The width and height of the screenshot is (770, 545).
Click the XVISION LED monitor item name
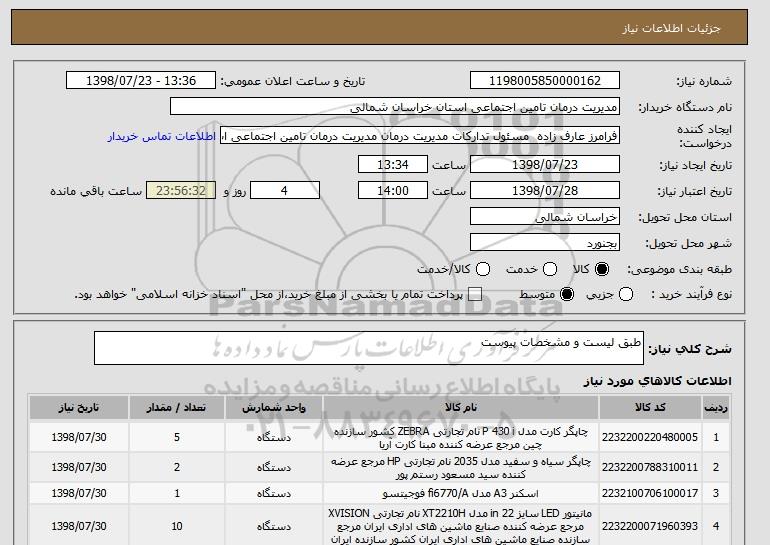pyautogui.click(x=461, y=526)
